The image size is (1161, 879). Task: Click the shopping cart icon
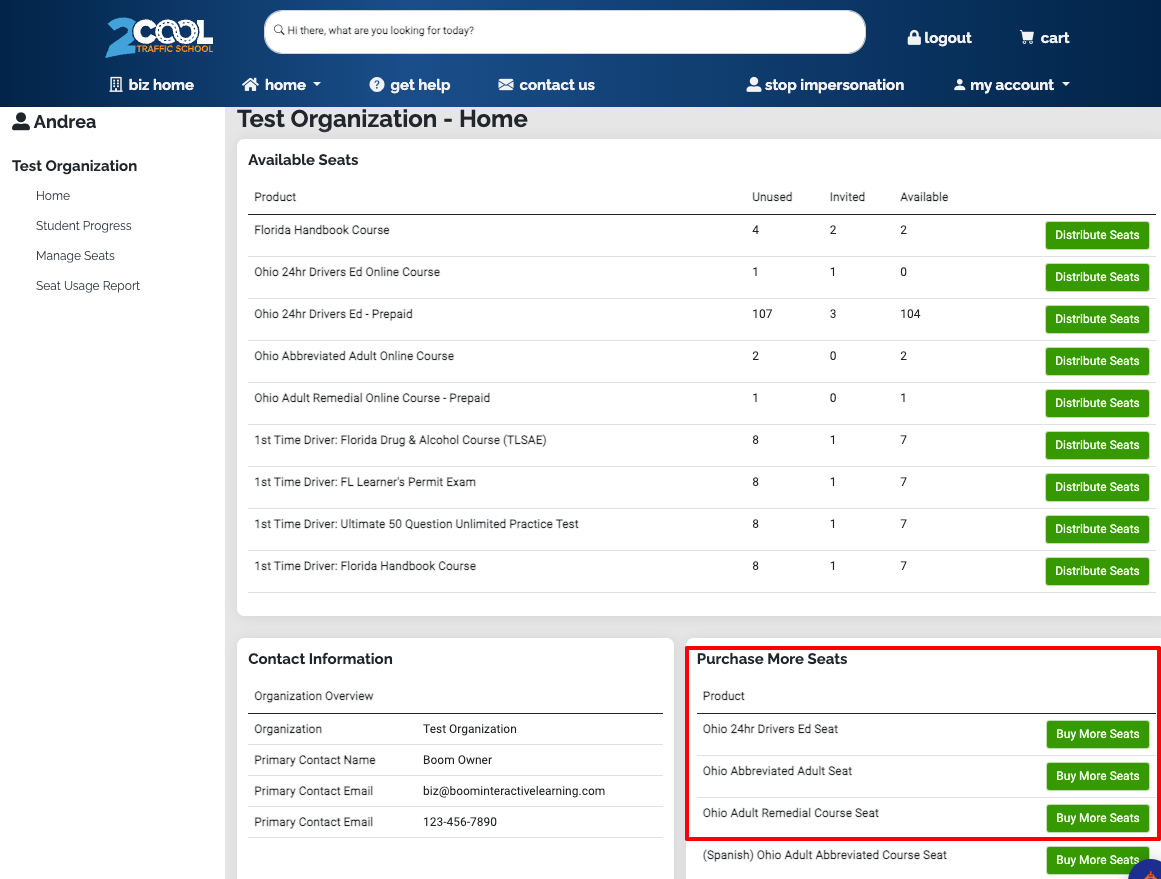[x=1026, y=37]
